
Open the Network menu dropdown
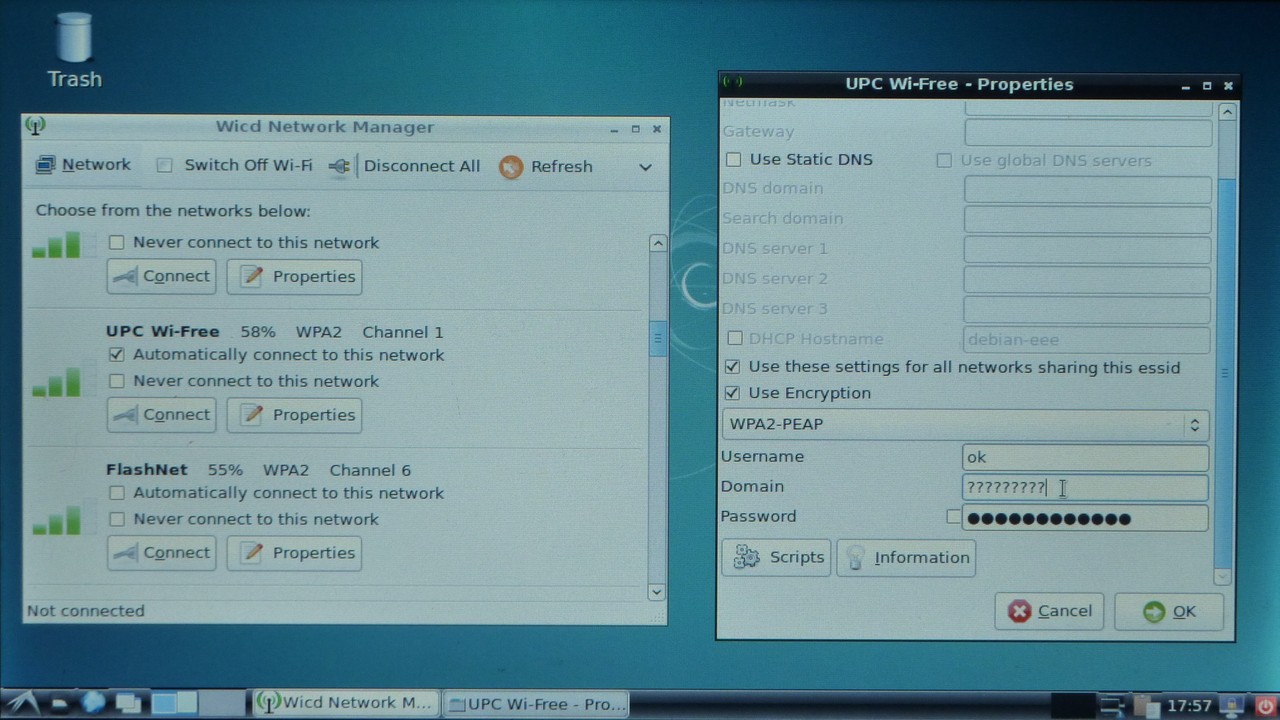coord(84,165)
